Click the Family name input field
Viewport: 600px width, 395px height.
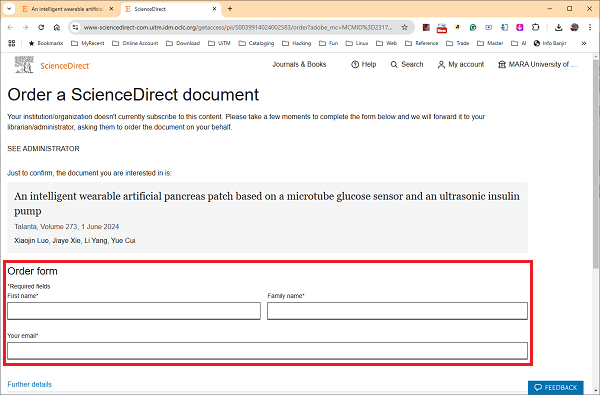397,311
